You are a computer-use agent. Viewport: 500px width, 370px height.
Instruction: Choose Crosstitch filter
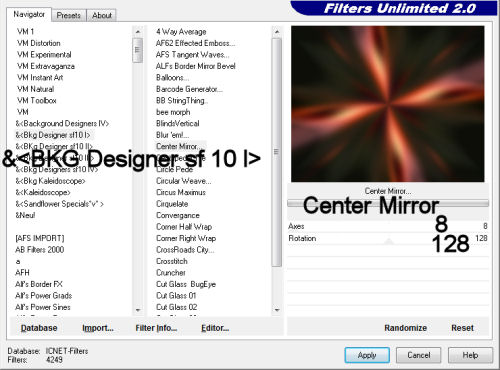pyautogui.click(x=172, y=261)
